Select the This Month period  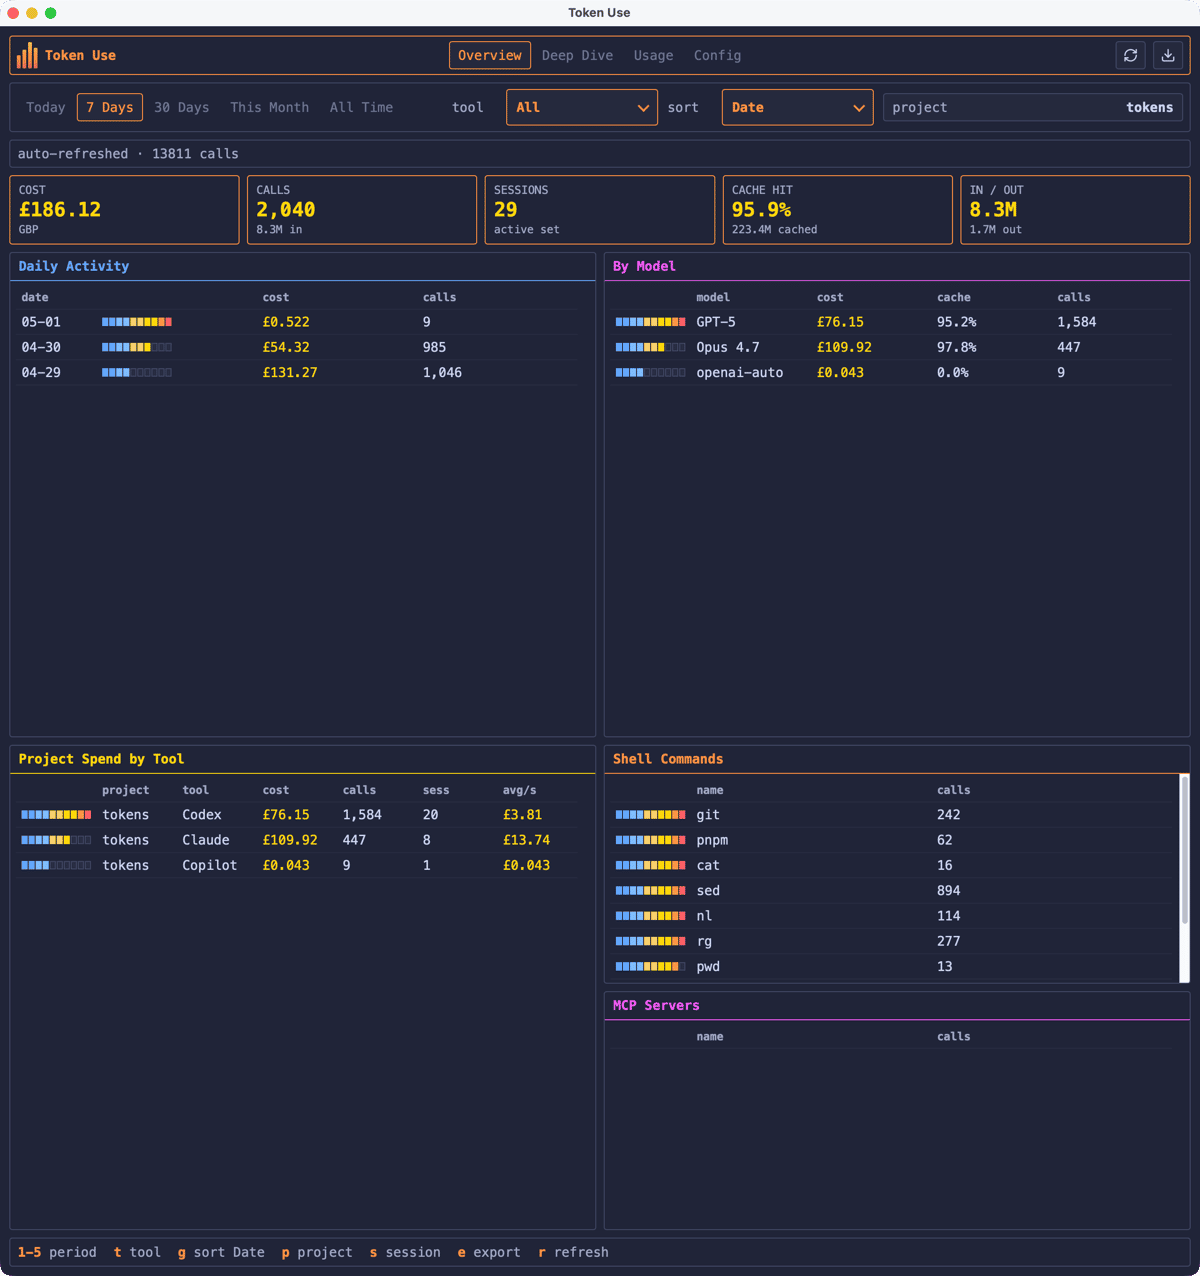point(270,107)
